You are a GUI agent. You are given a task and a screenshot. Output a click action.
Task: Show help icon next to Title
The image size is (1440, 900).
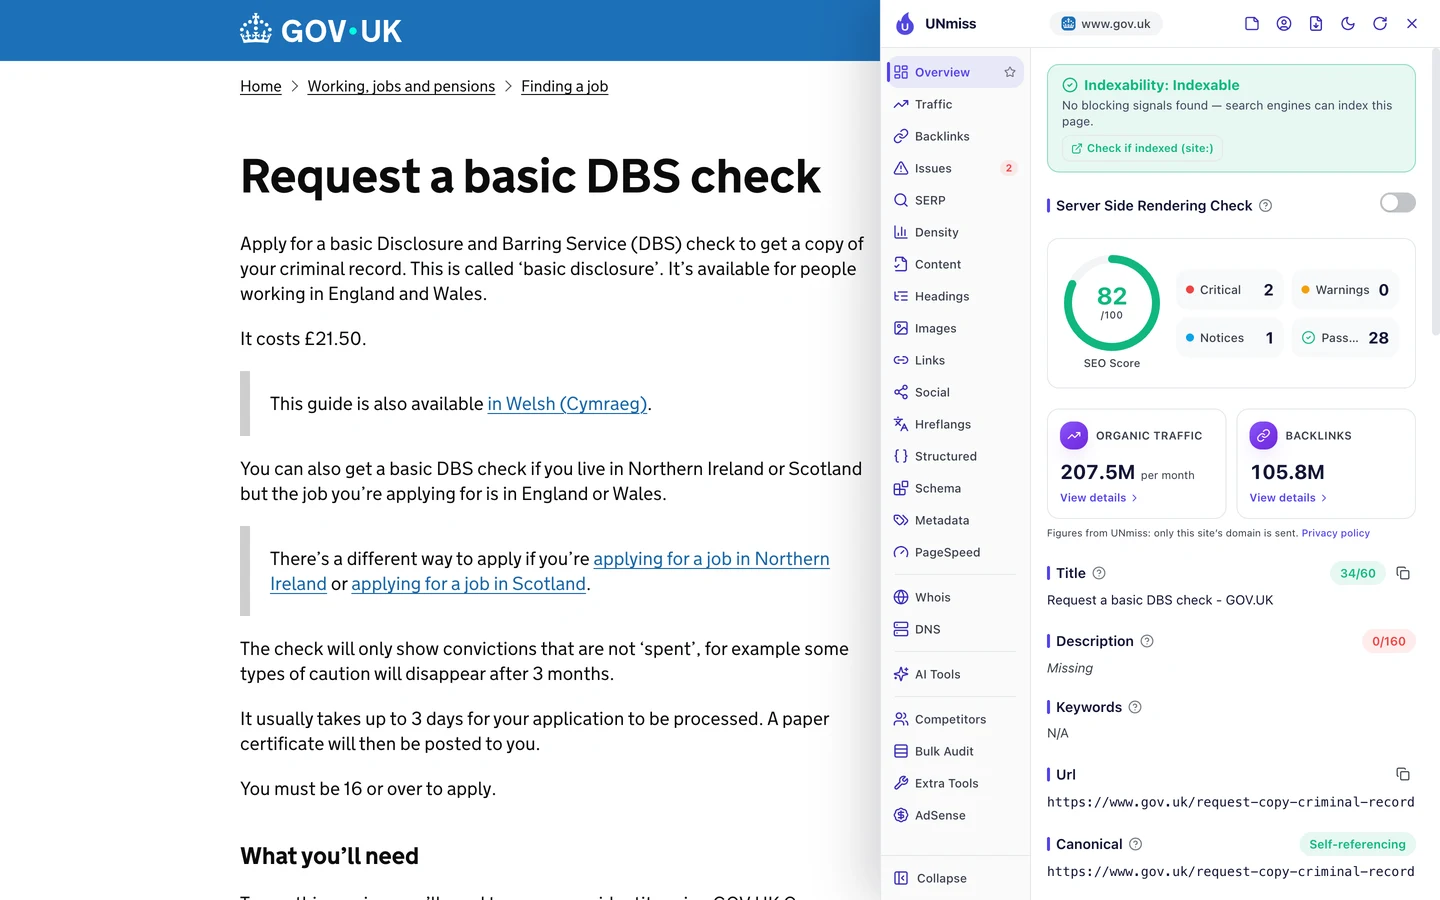[1099, 573]
